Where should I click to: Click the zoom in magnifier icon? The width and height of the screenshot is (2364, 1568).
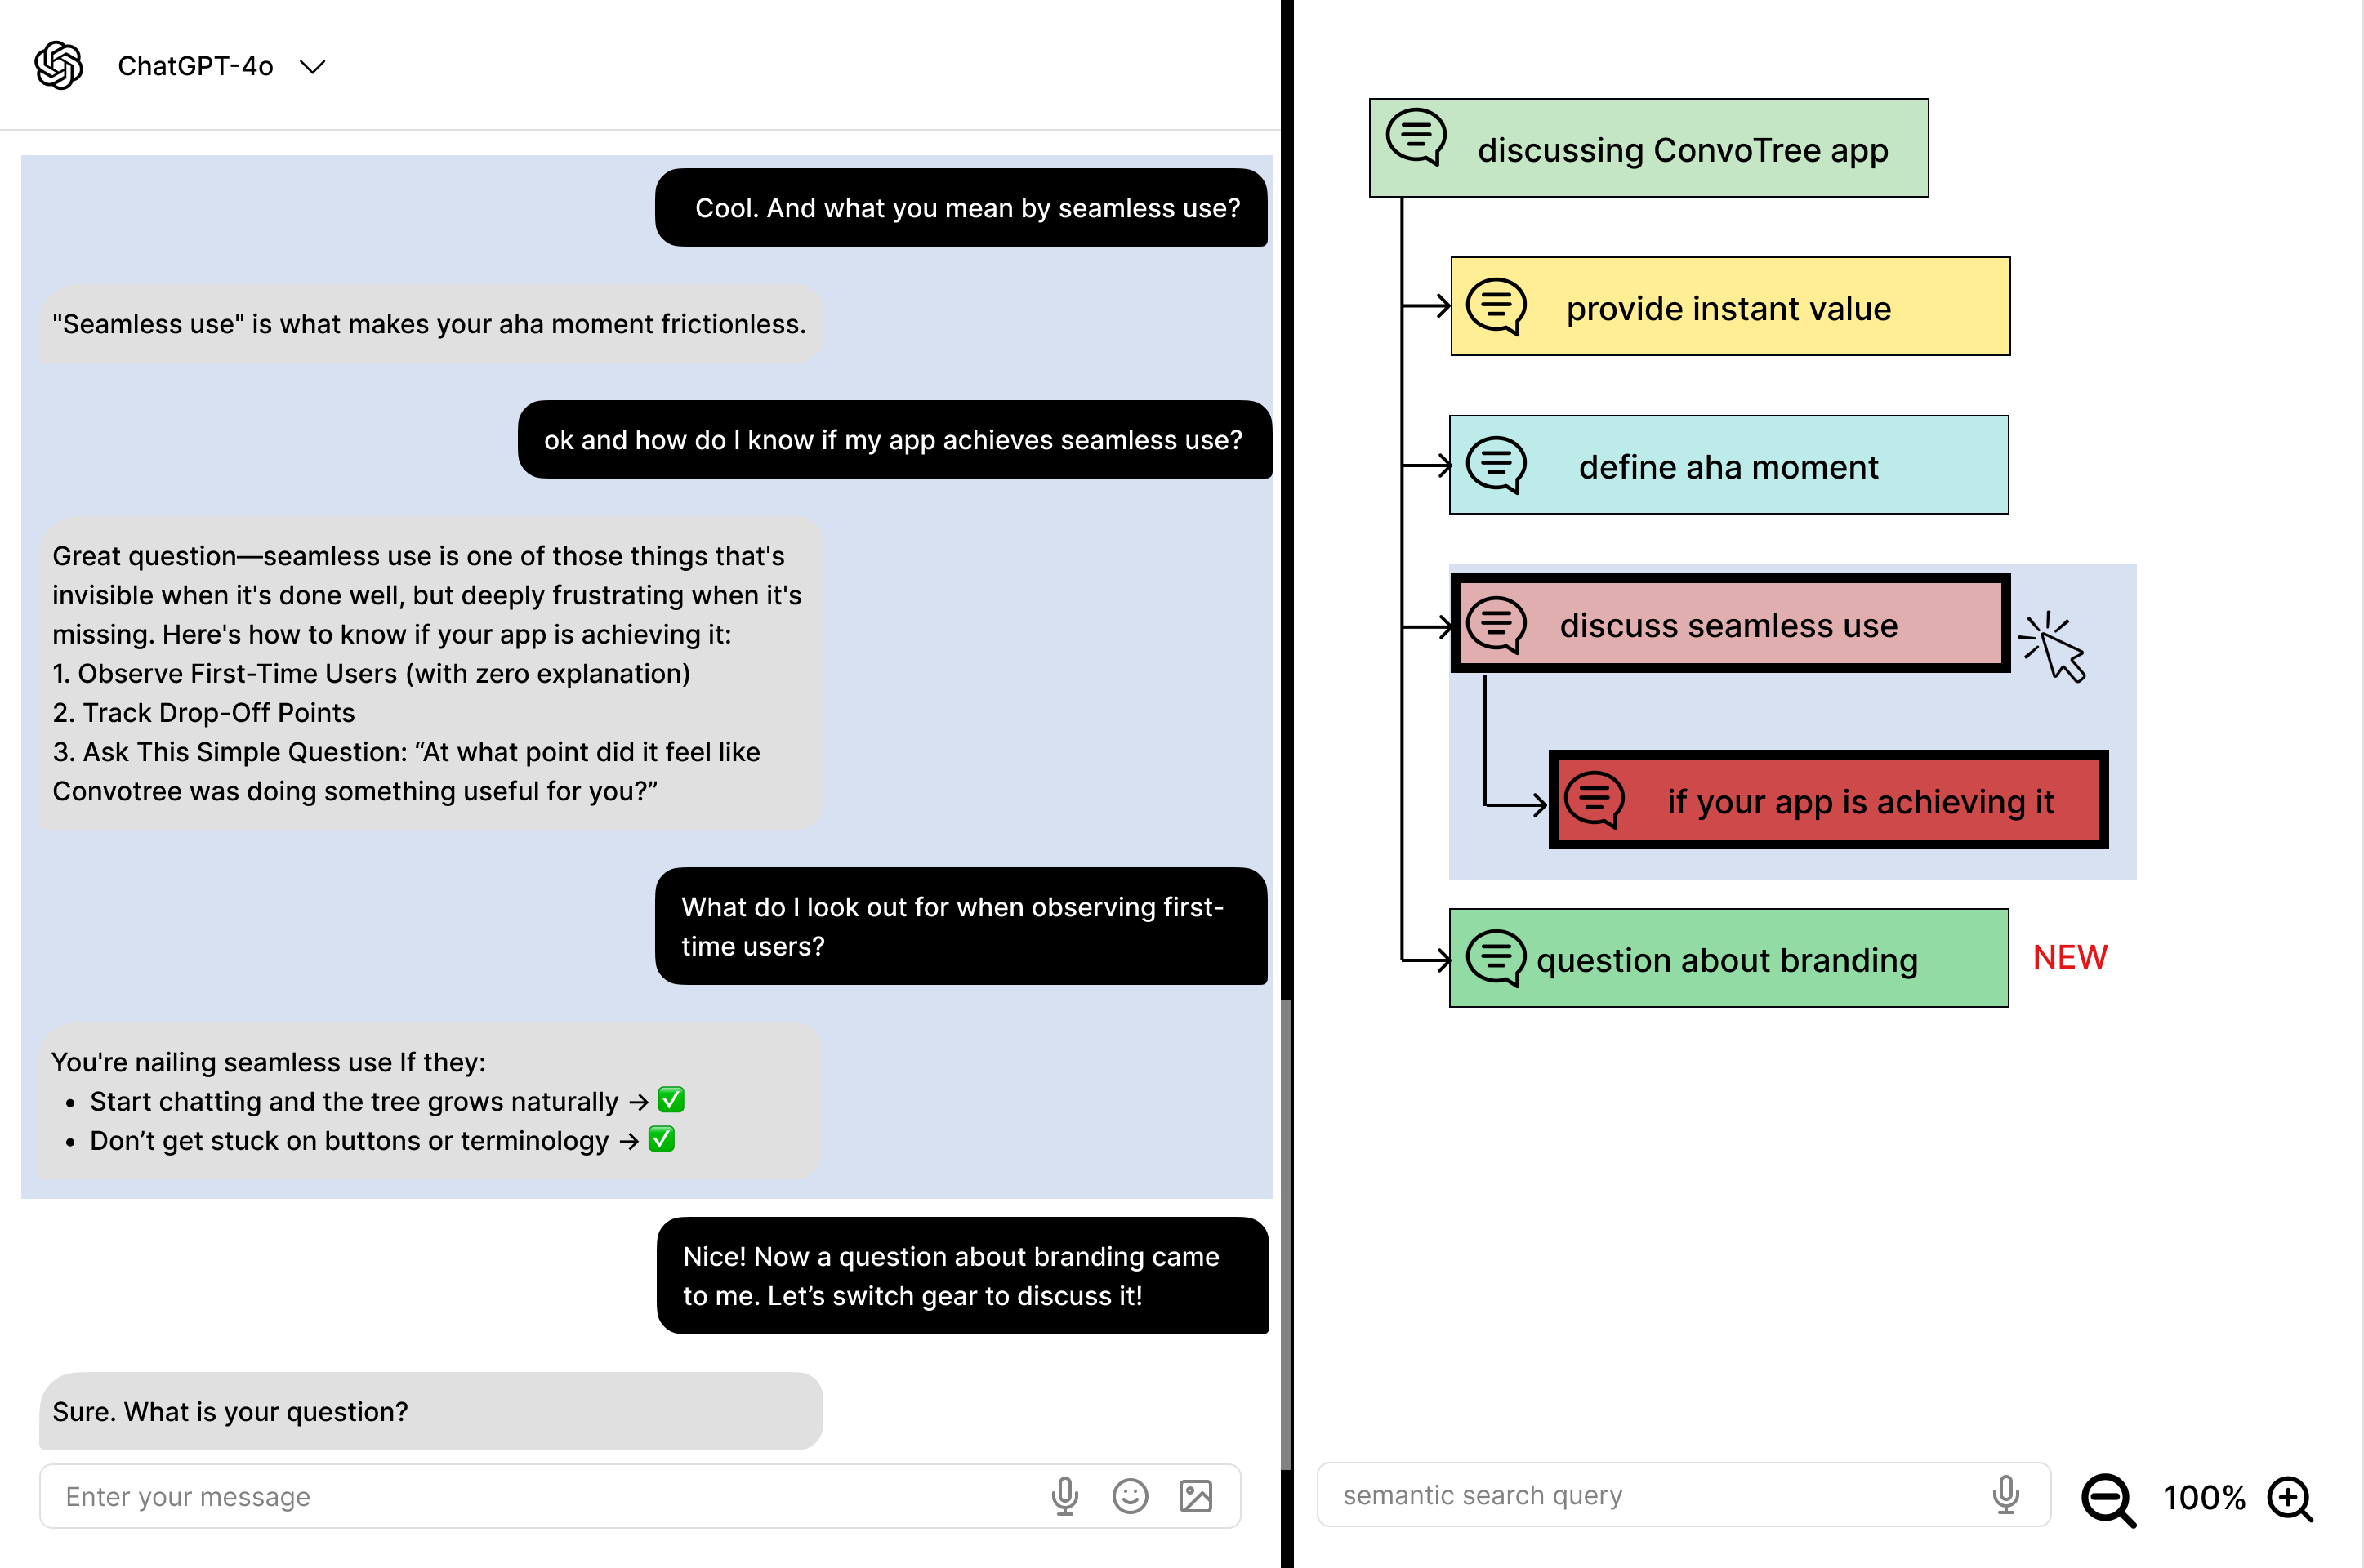click(2290, 1499)
